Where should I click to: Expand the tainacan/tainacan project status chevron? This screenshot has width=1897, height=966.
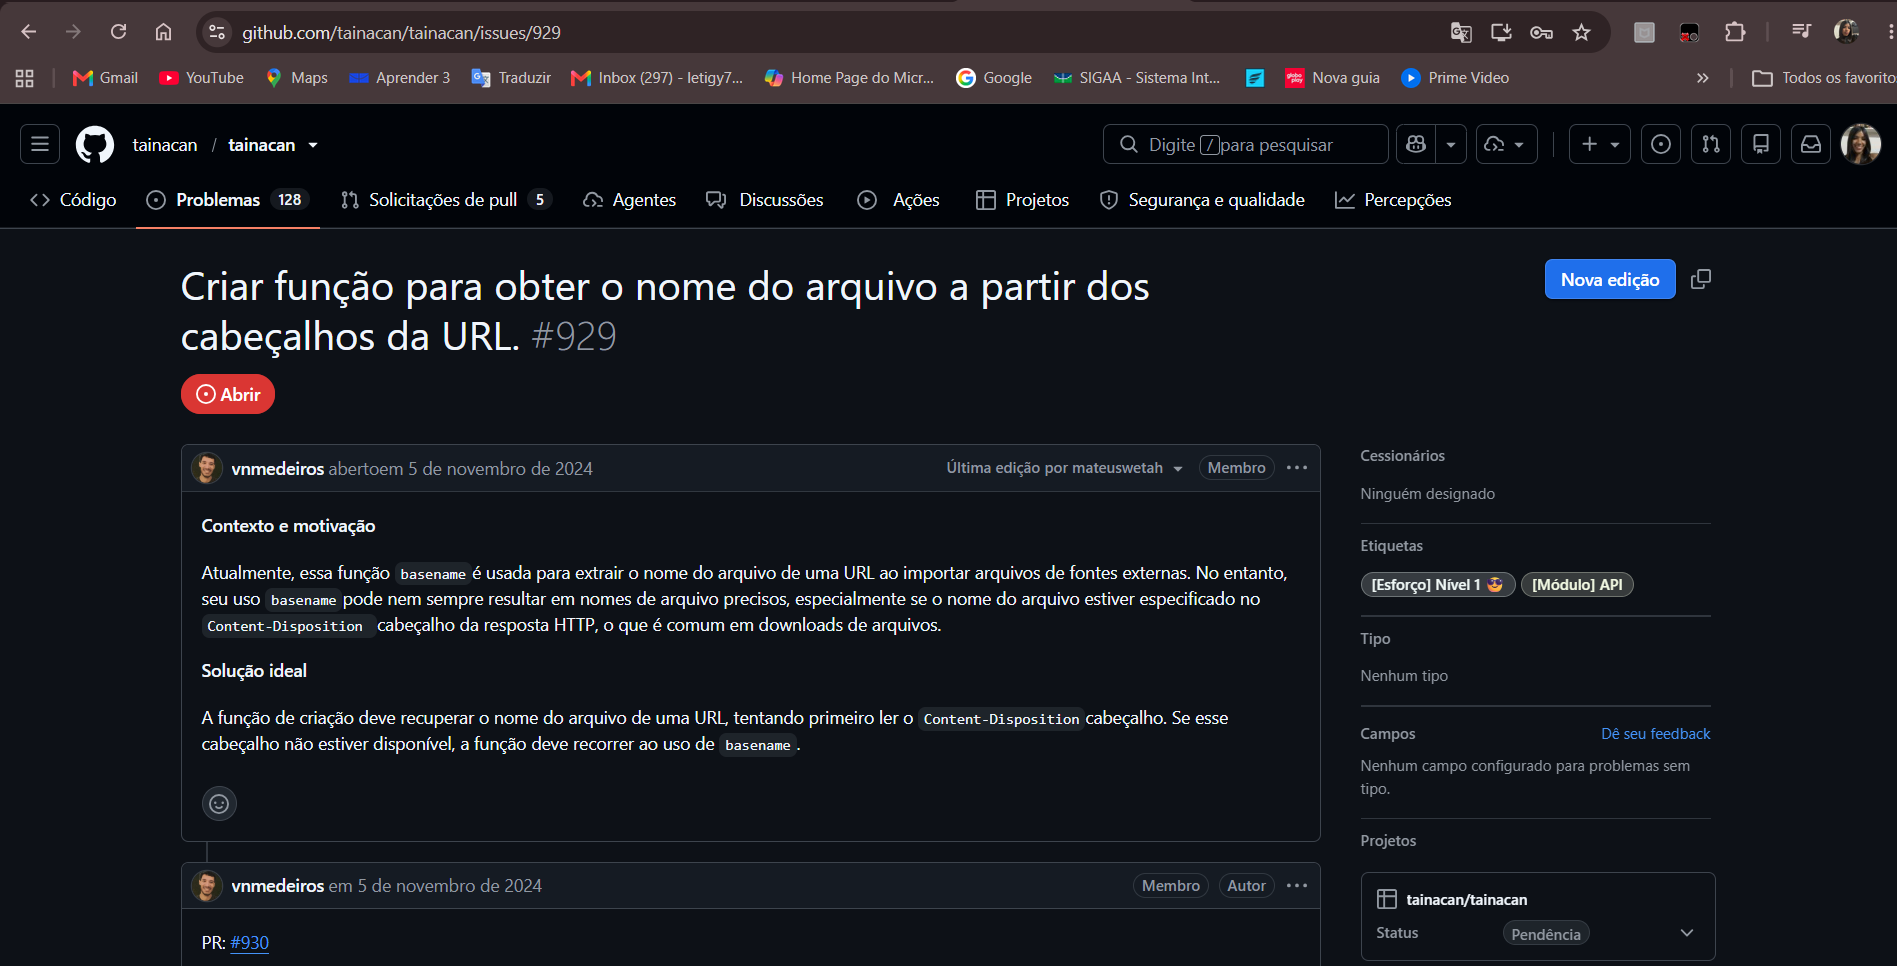point(1687,933)
